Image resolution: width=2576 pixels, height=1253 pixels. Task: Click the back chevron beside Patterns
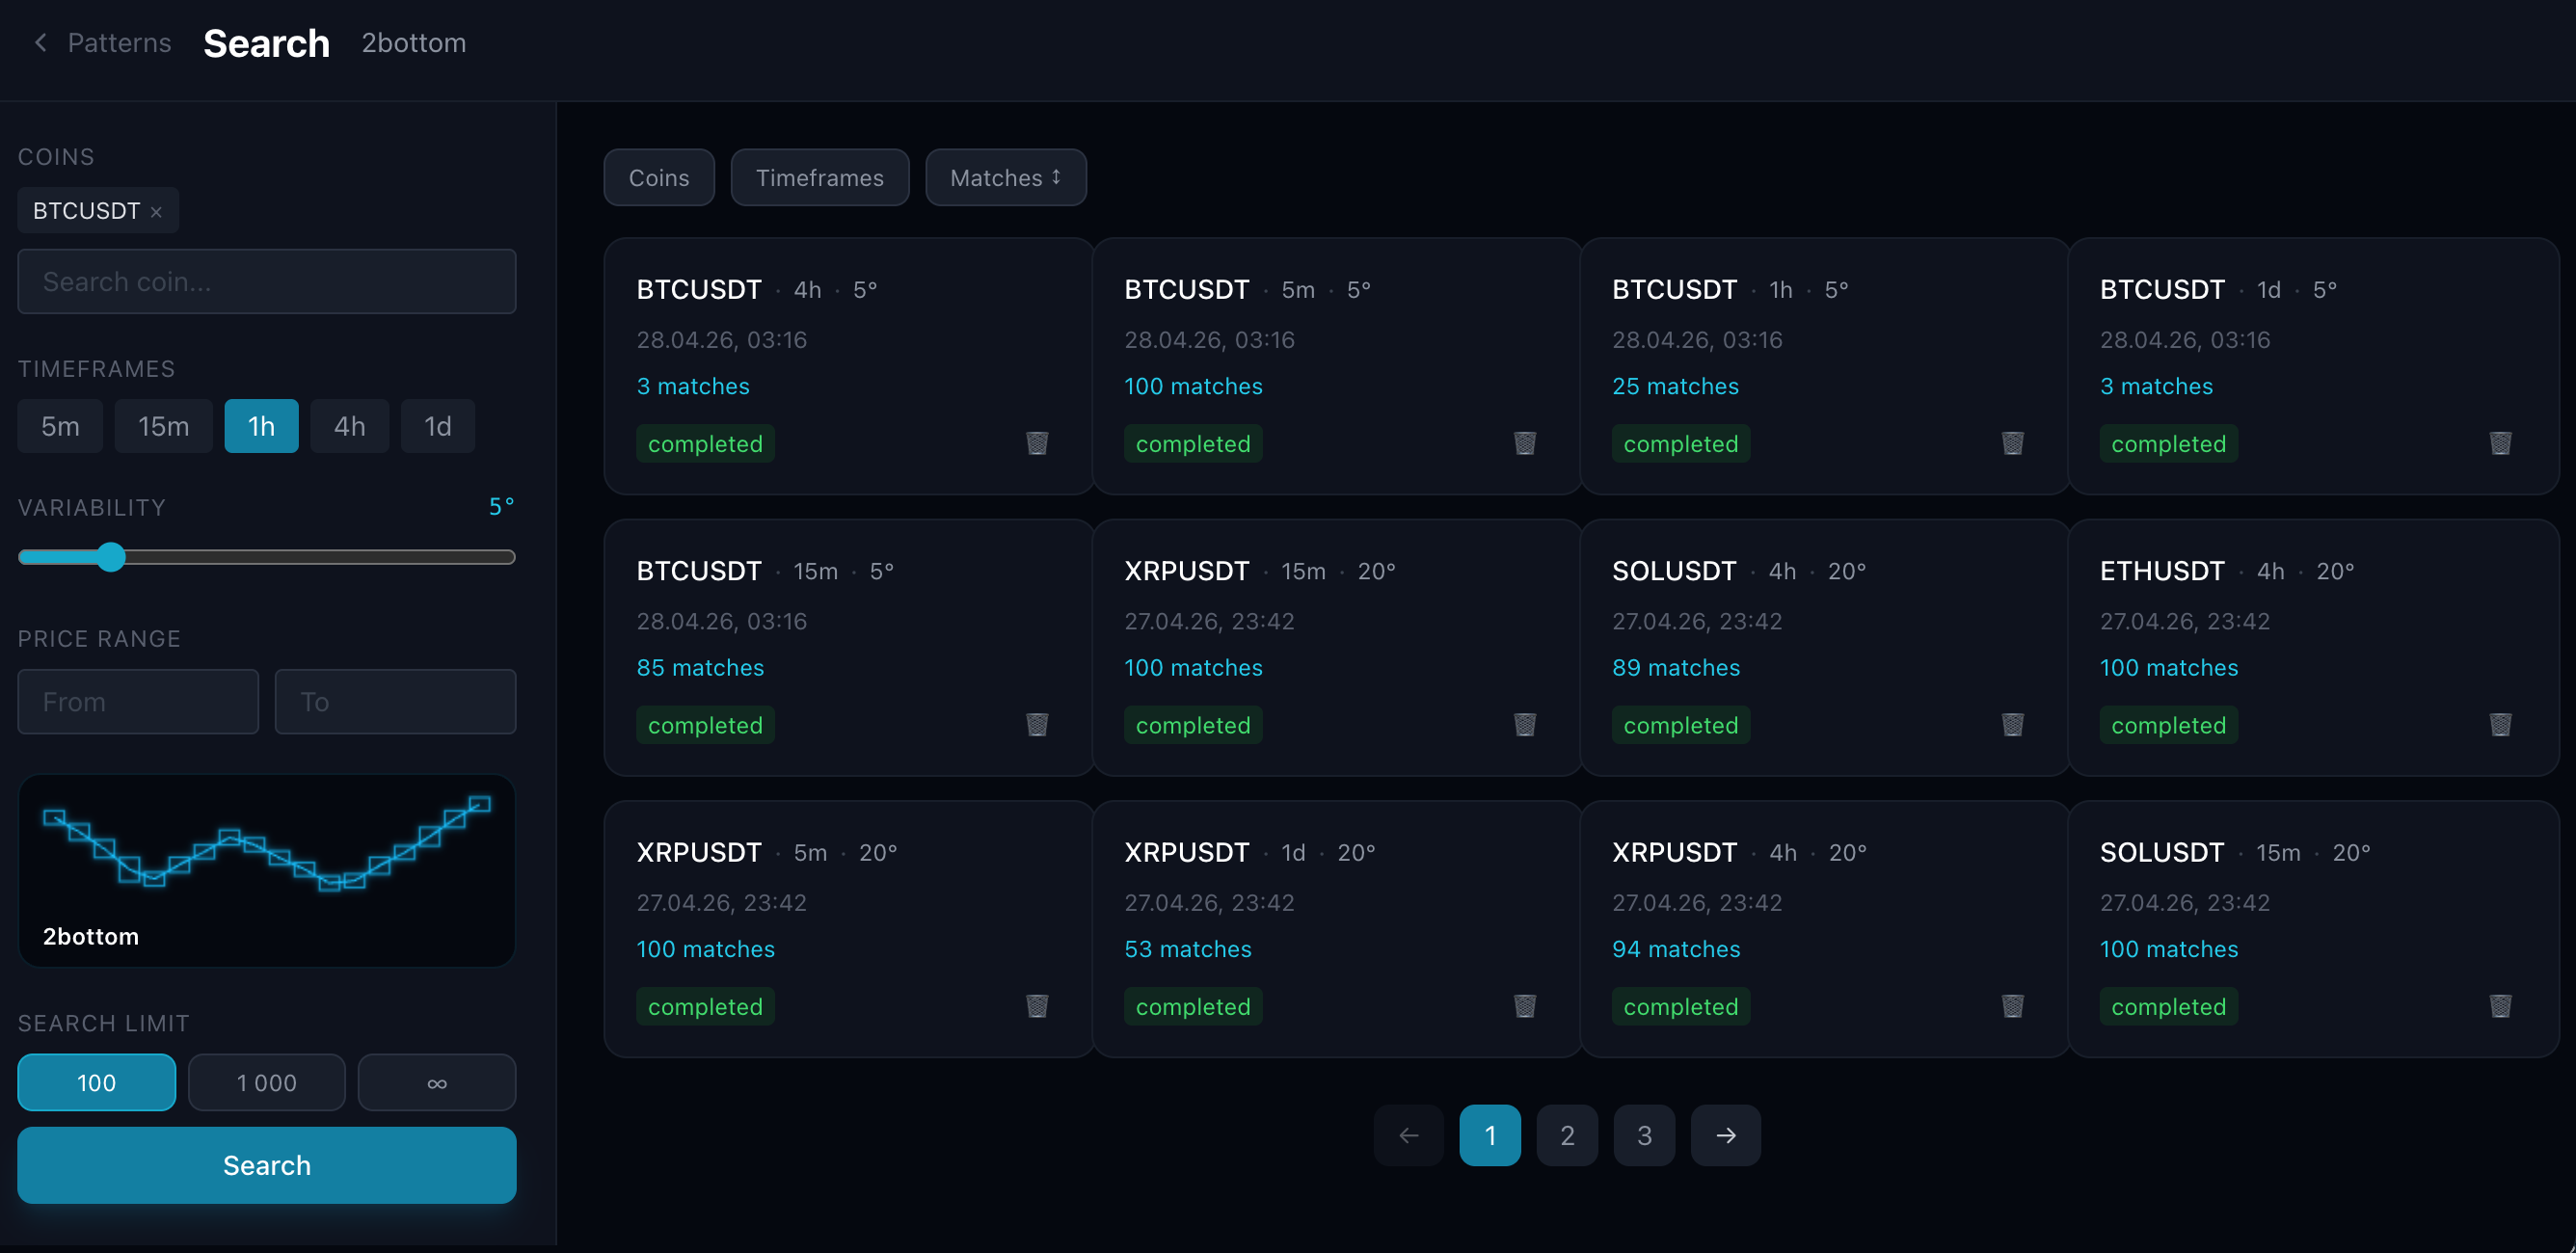40,42
